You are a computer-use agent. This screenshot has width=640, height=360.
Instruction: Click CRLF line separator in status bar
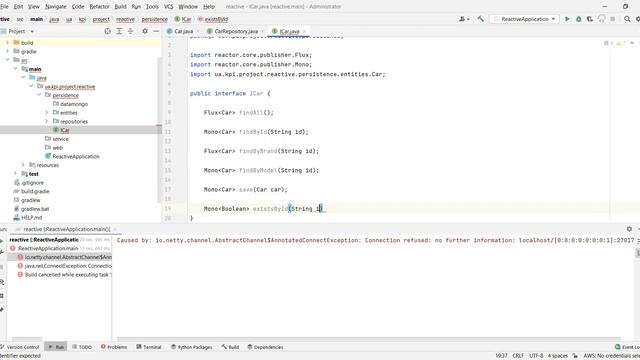click(518, 356)
